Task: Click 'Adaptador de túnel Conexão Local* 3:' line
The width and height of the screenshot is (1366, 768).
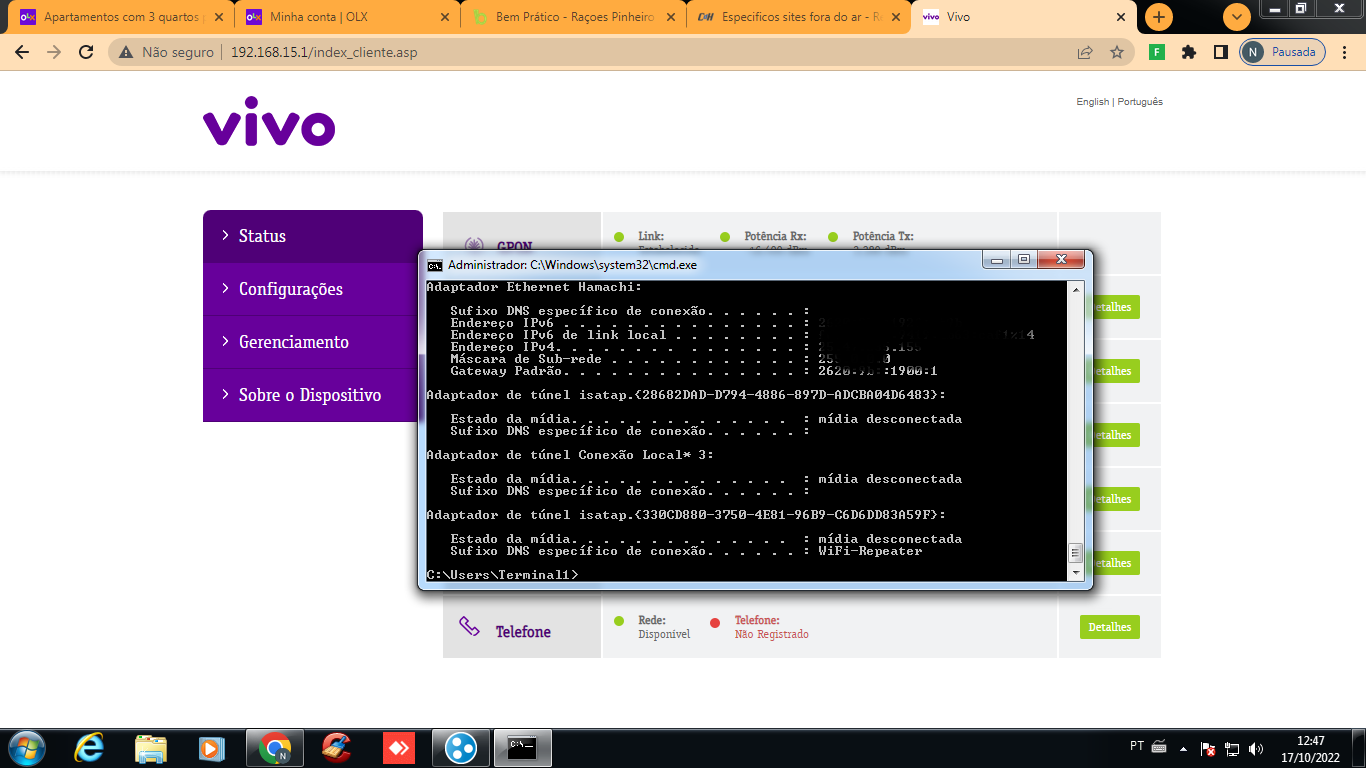Action: pos(570,455)
